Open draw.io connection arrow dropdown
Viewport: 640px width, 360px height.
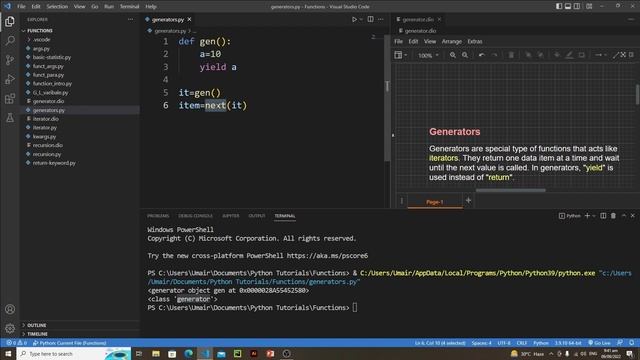point(600,55)
